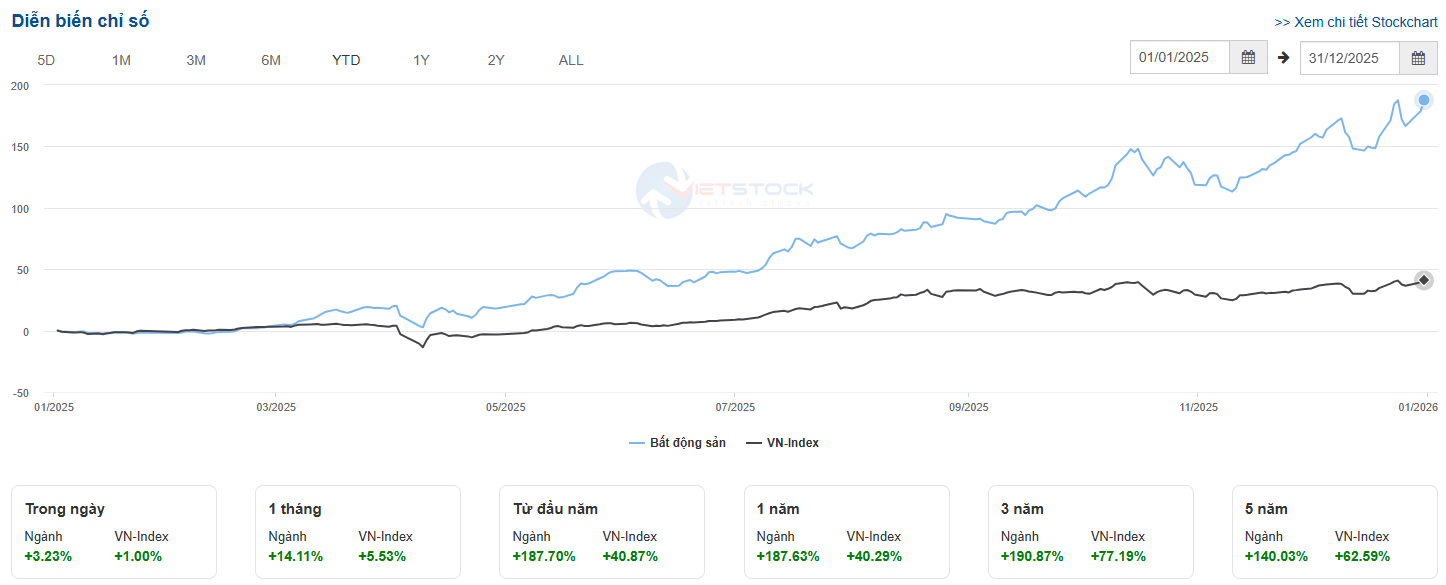Image resolution: width=1446 pixels, height=585 pixels.
Task: Show the 2Y time range
Action: click(x=496, y=60)
